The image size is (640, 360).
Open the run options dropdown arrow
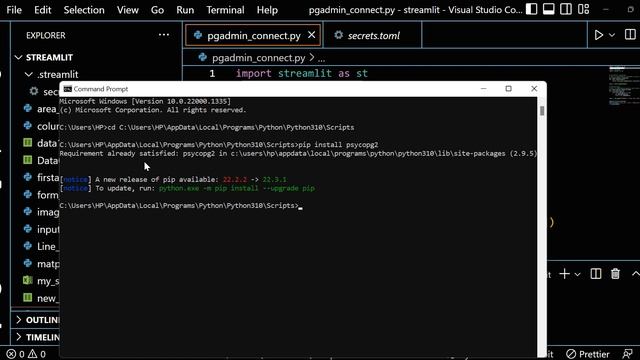point(612,35)
